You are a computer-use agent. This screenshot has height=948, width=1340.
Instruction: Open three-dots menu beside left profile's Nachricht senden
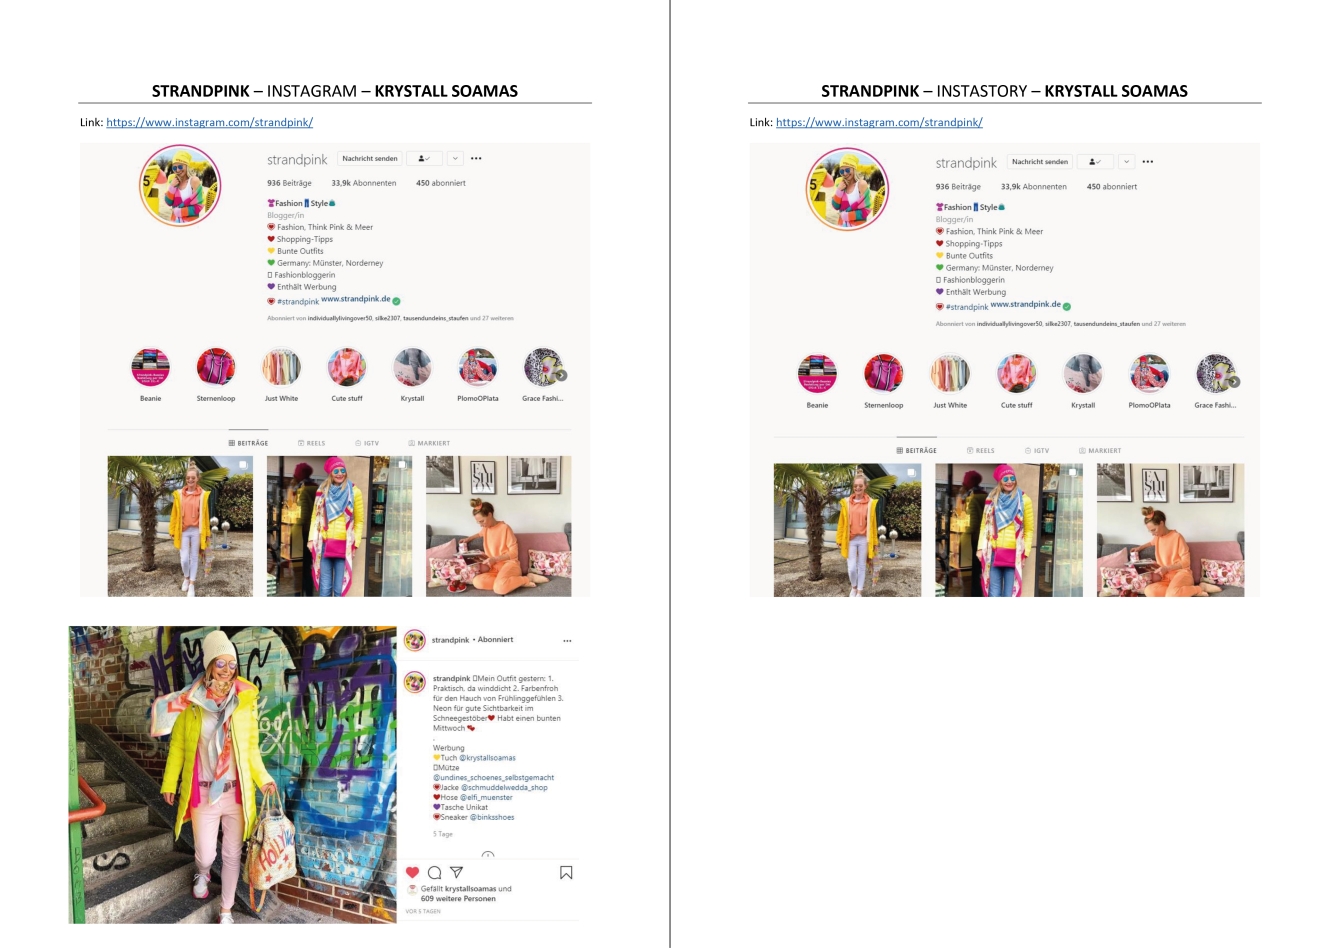[476, 158]
